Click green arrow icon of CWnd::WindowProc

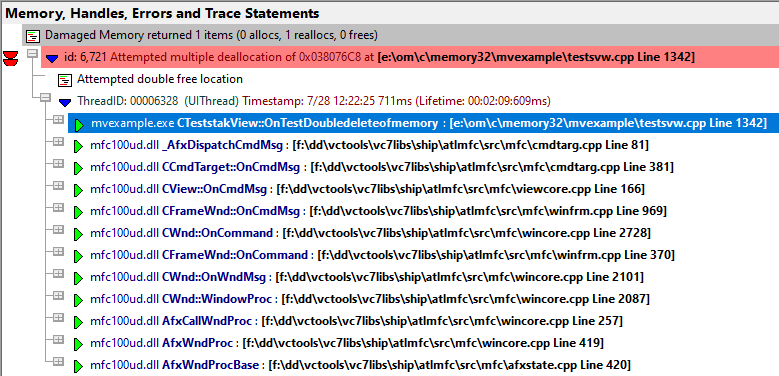(x=78, y=300)
